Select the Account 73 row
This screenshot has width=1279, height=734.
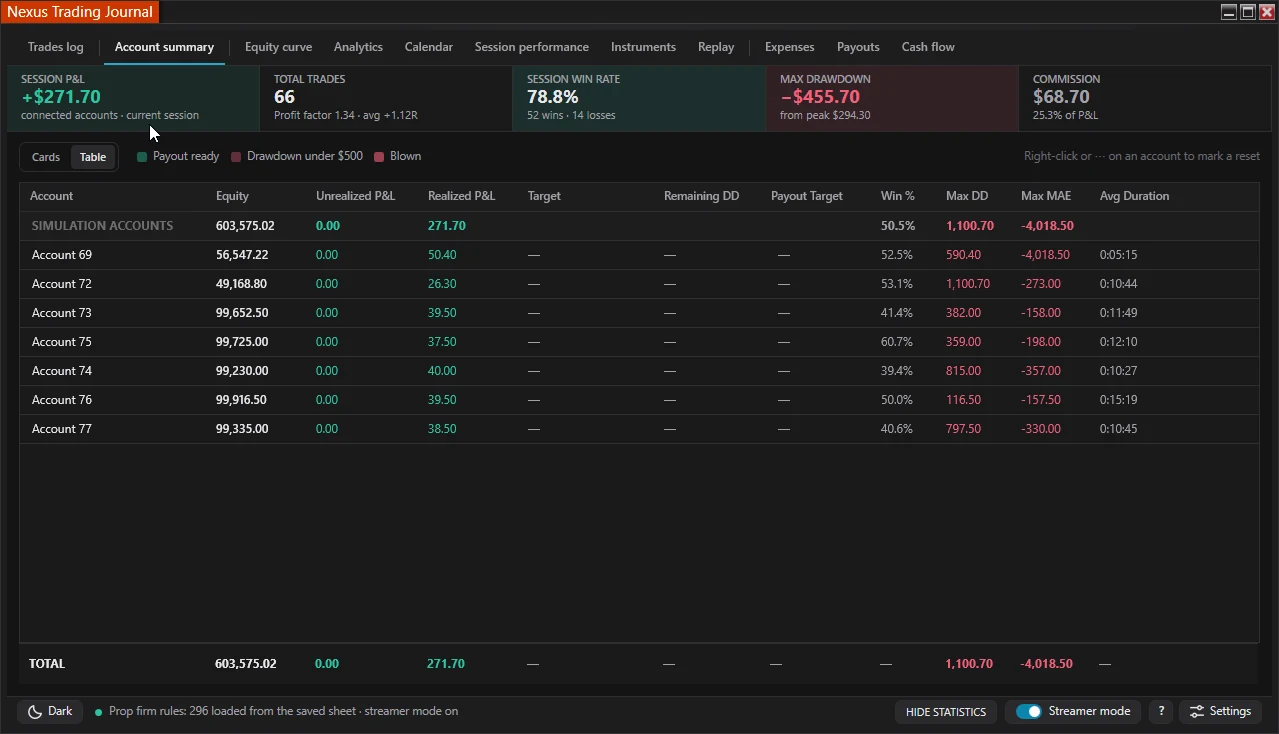(639, 313)
